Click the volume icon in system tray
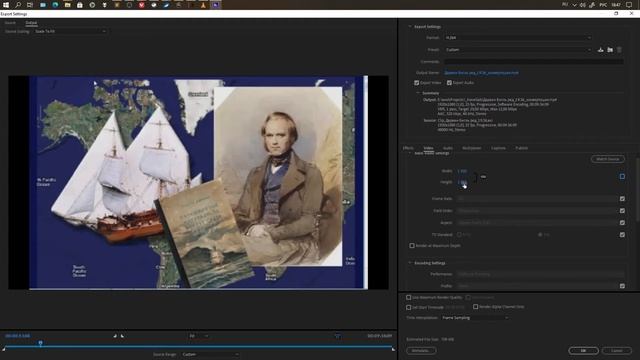The height and width of the screenshot is (360, 640). 582,5
